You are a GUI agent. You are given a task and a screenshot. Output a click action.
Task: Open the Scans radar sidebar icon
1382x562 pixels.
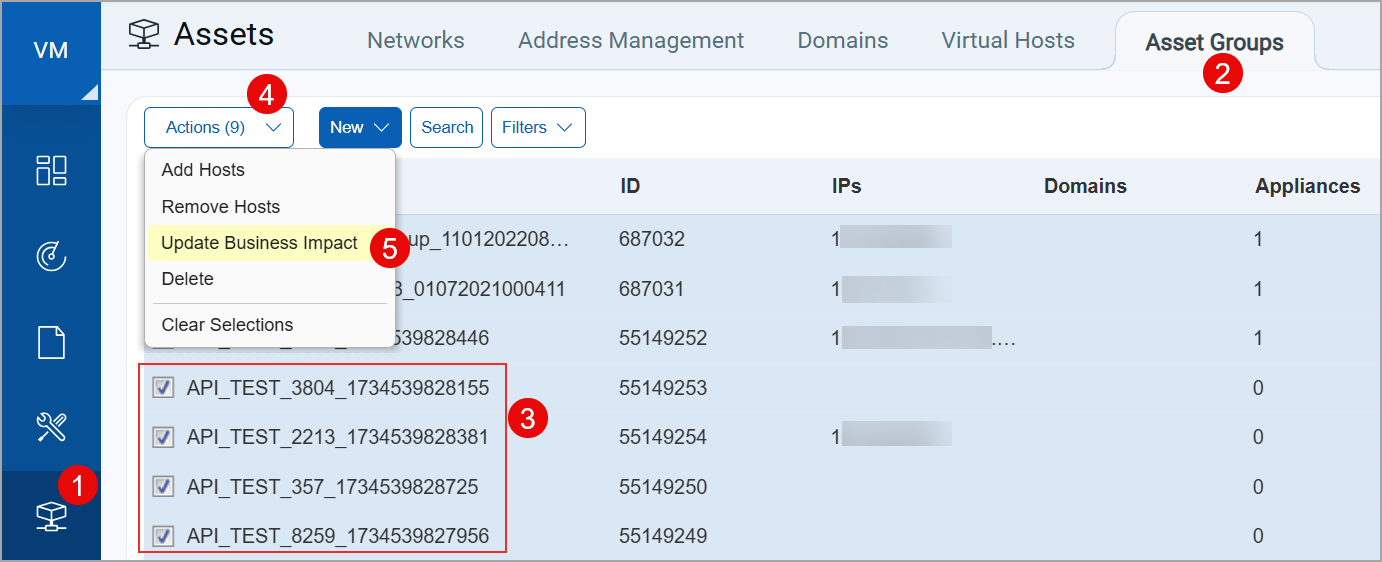point(51,257)
